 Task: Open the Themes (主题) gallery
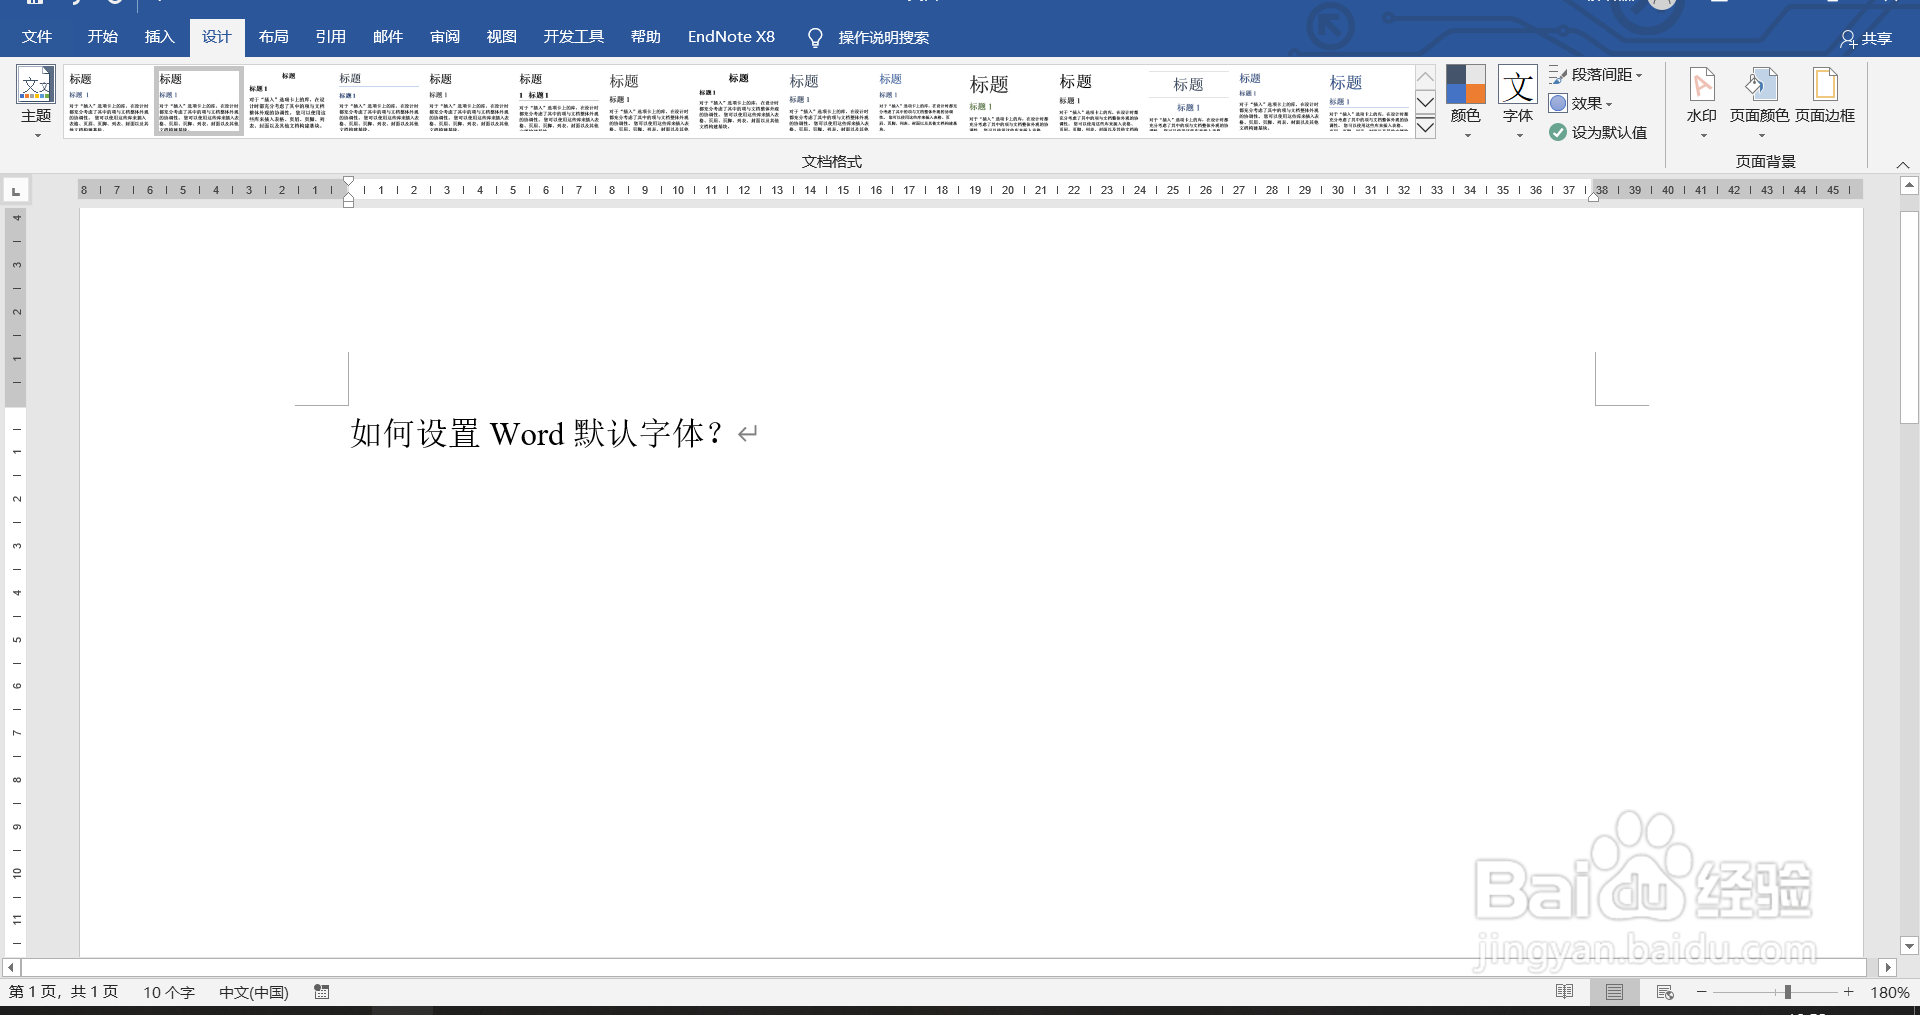point(36,100)
